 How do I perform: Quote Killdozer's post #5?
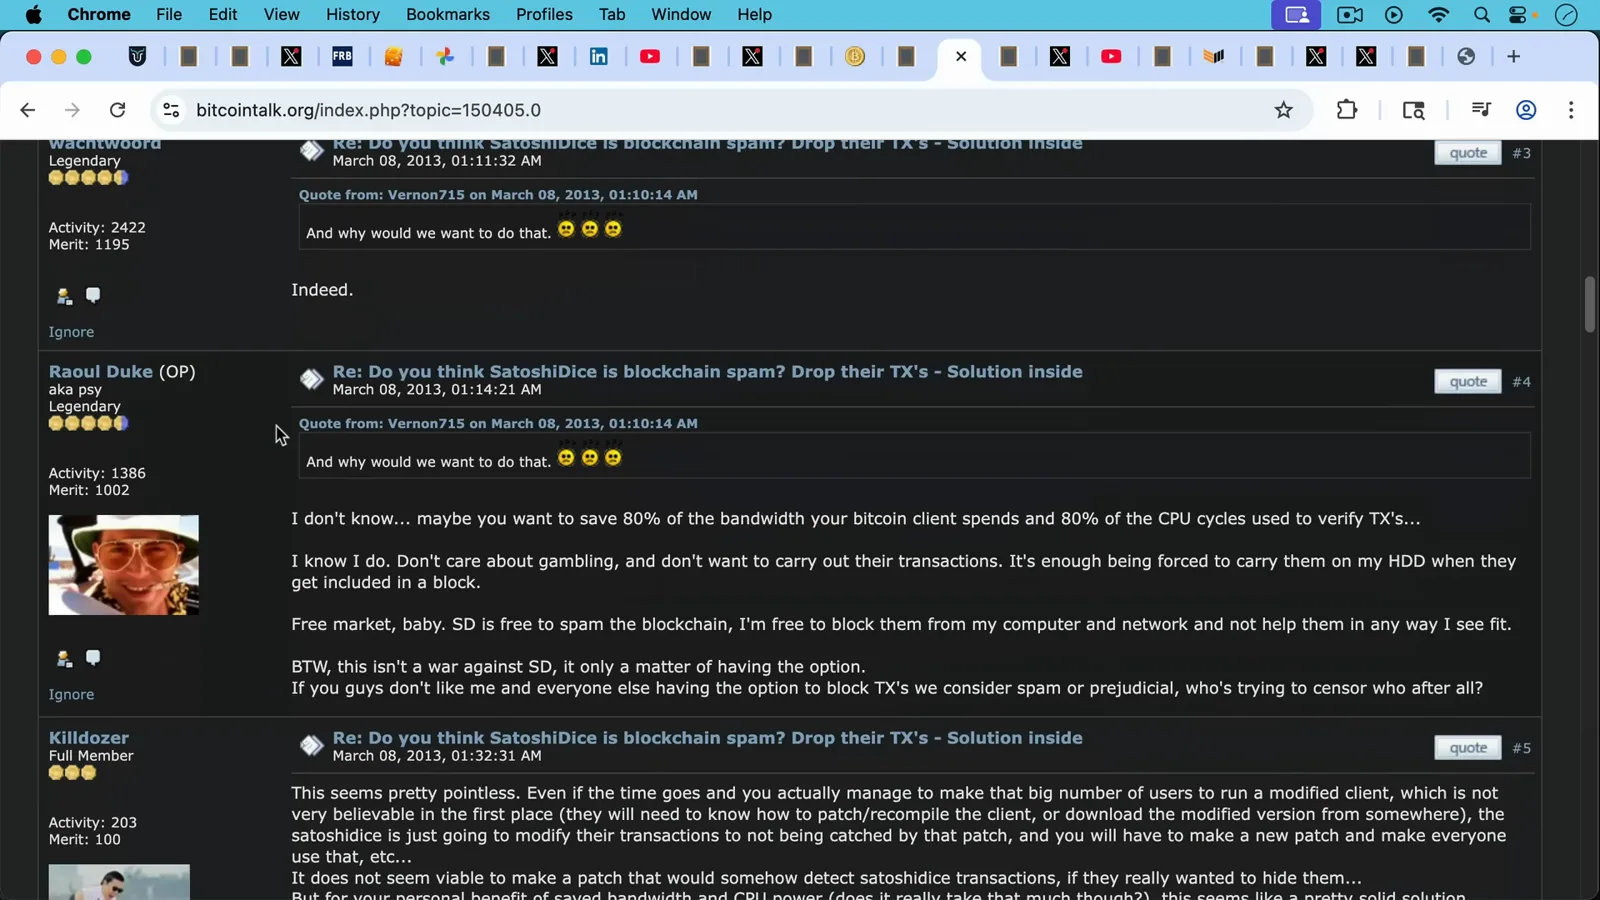1468,748
